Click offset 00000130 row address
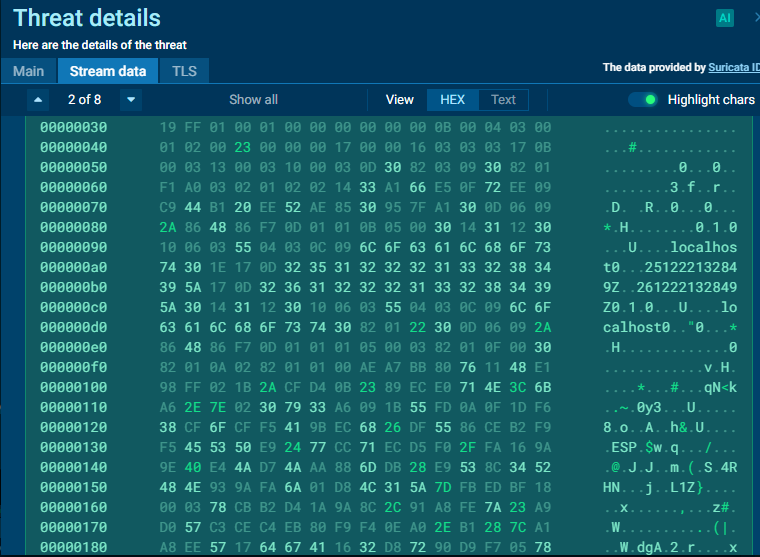 tap(73, 445)
